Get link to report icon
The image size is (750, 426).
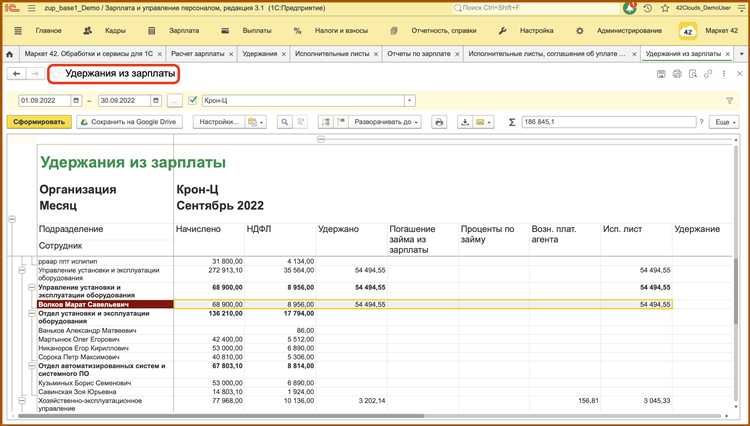coord(708,74)
